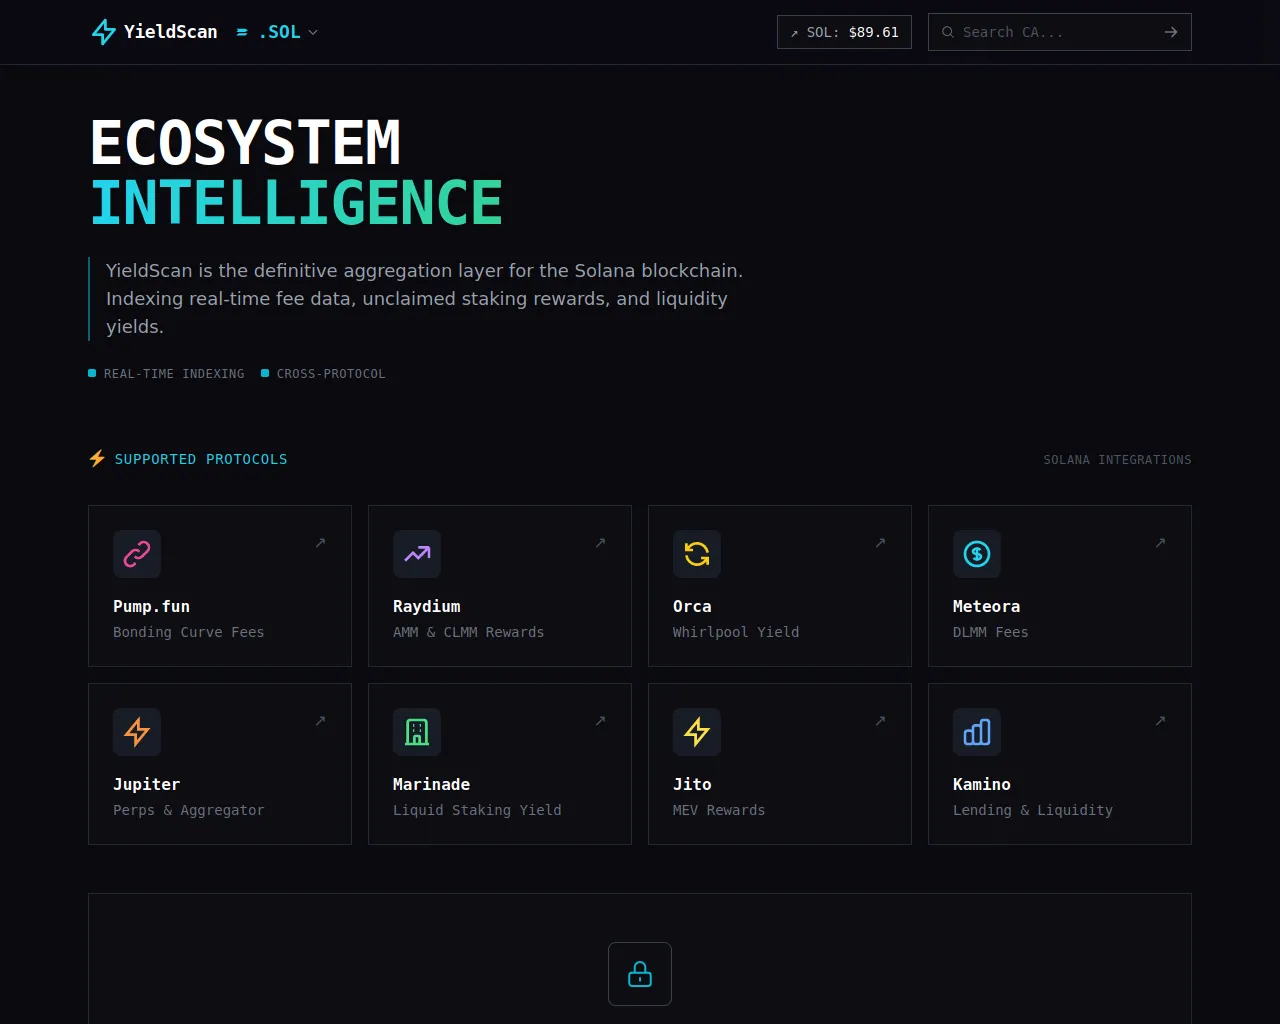Click the Raydium trending chart icon
Image resolution: width=1280 pixels, height=1024 pixels.
point(417,554)
